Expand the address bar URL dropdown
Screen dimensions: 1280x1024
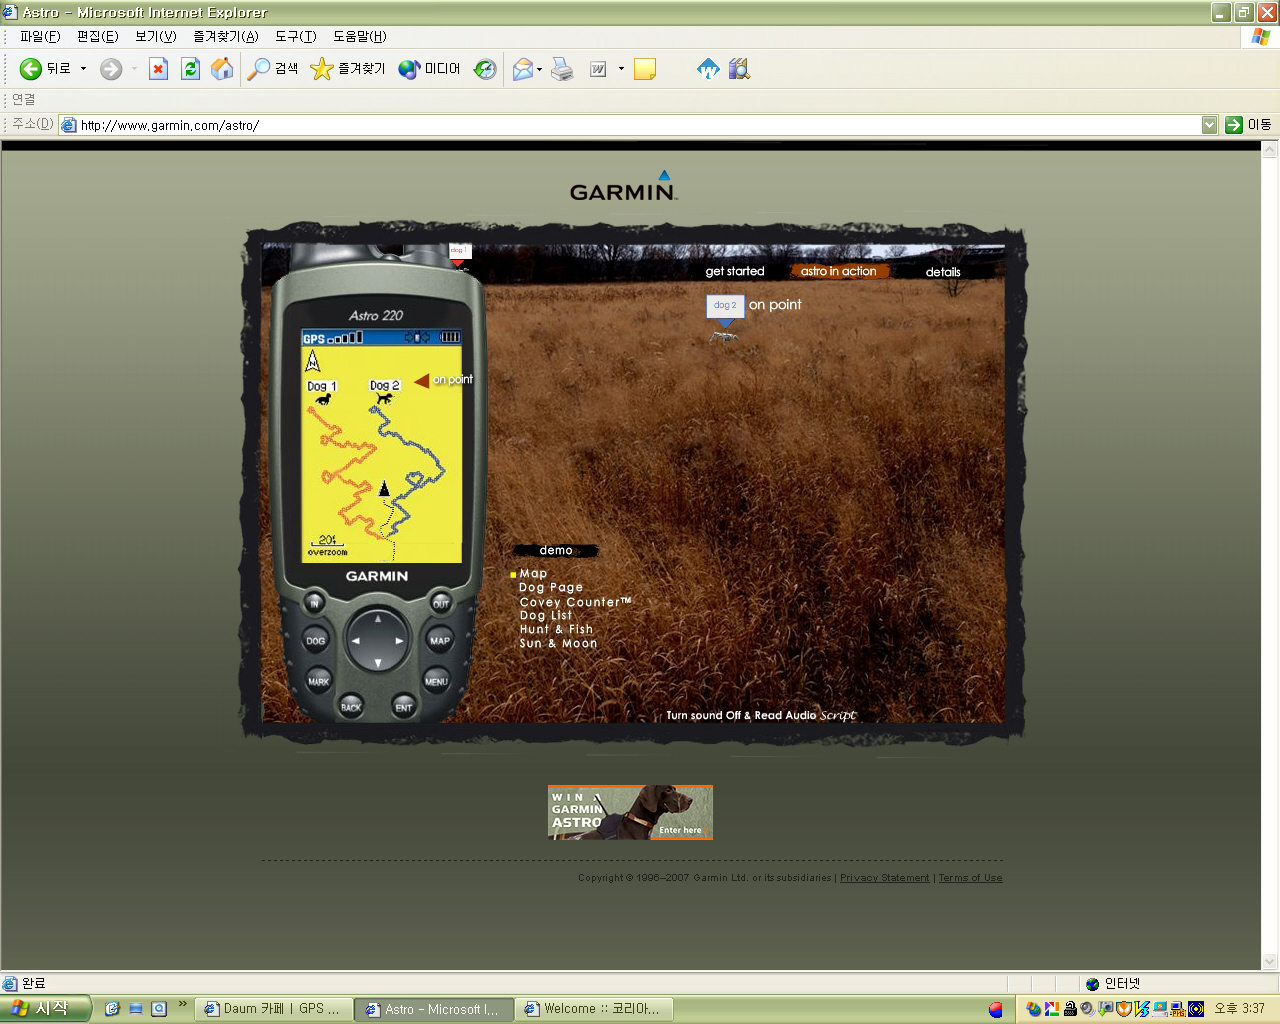click(x=1209, y=125)
